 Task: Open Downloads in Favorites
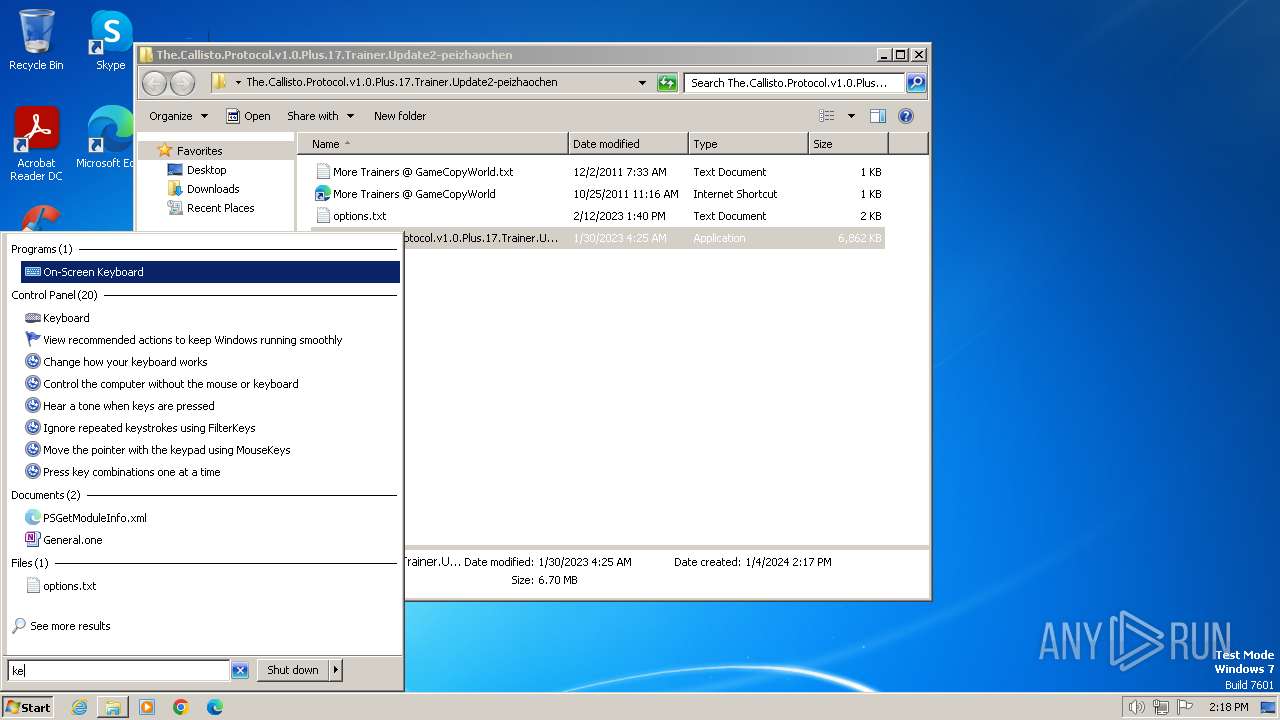213,189
